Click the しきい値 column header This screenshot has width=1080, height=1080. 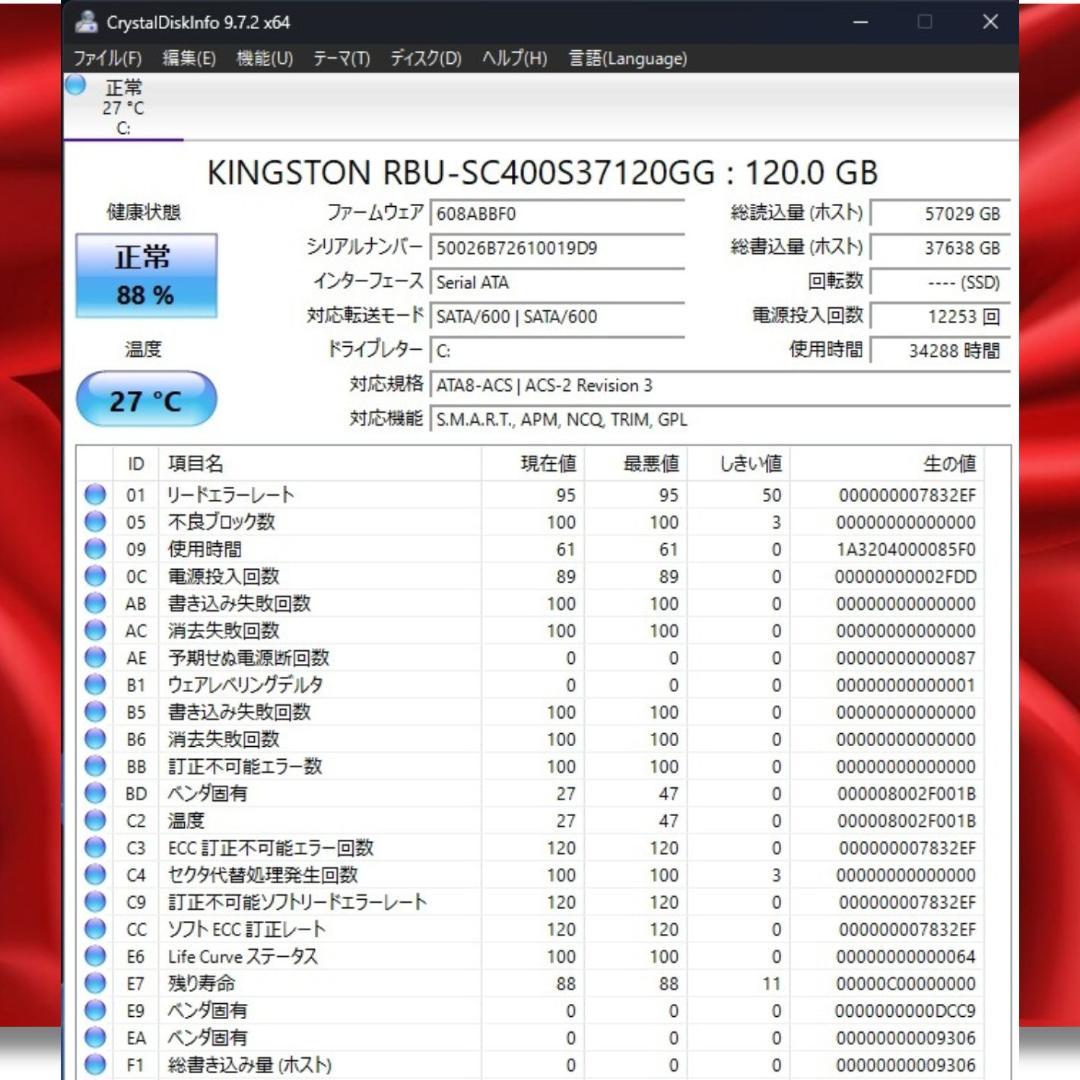pyautogui.click(x=738, y=464)
